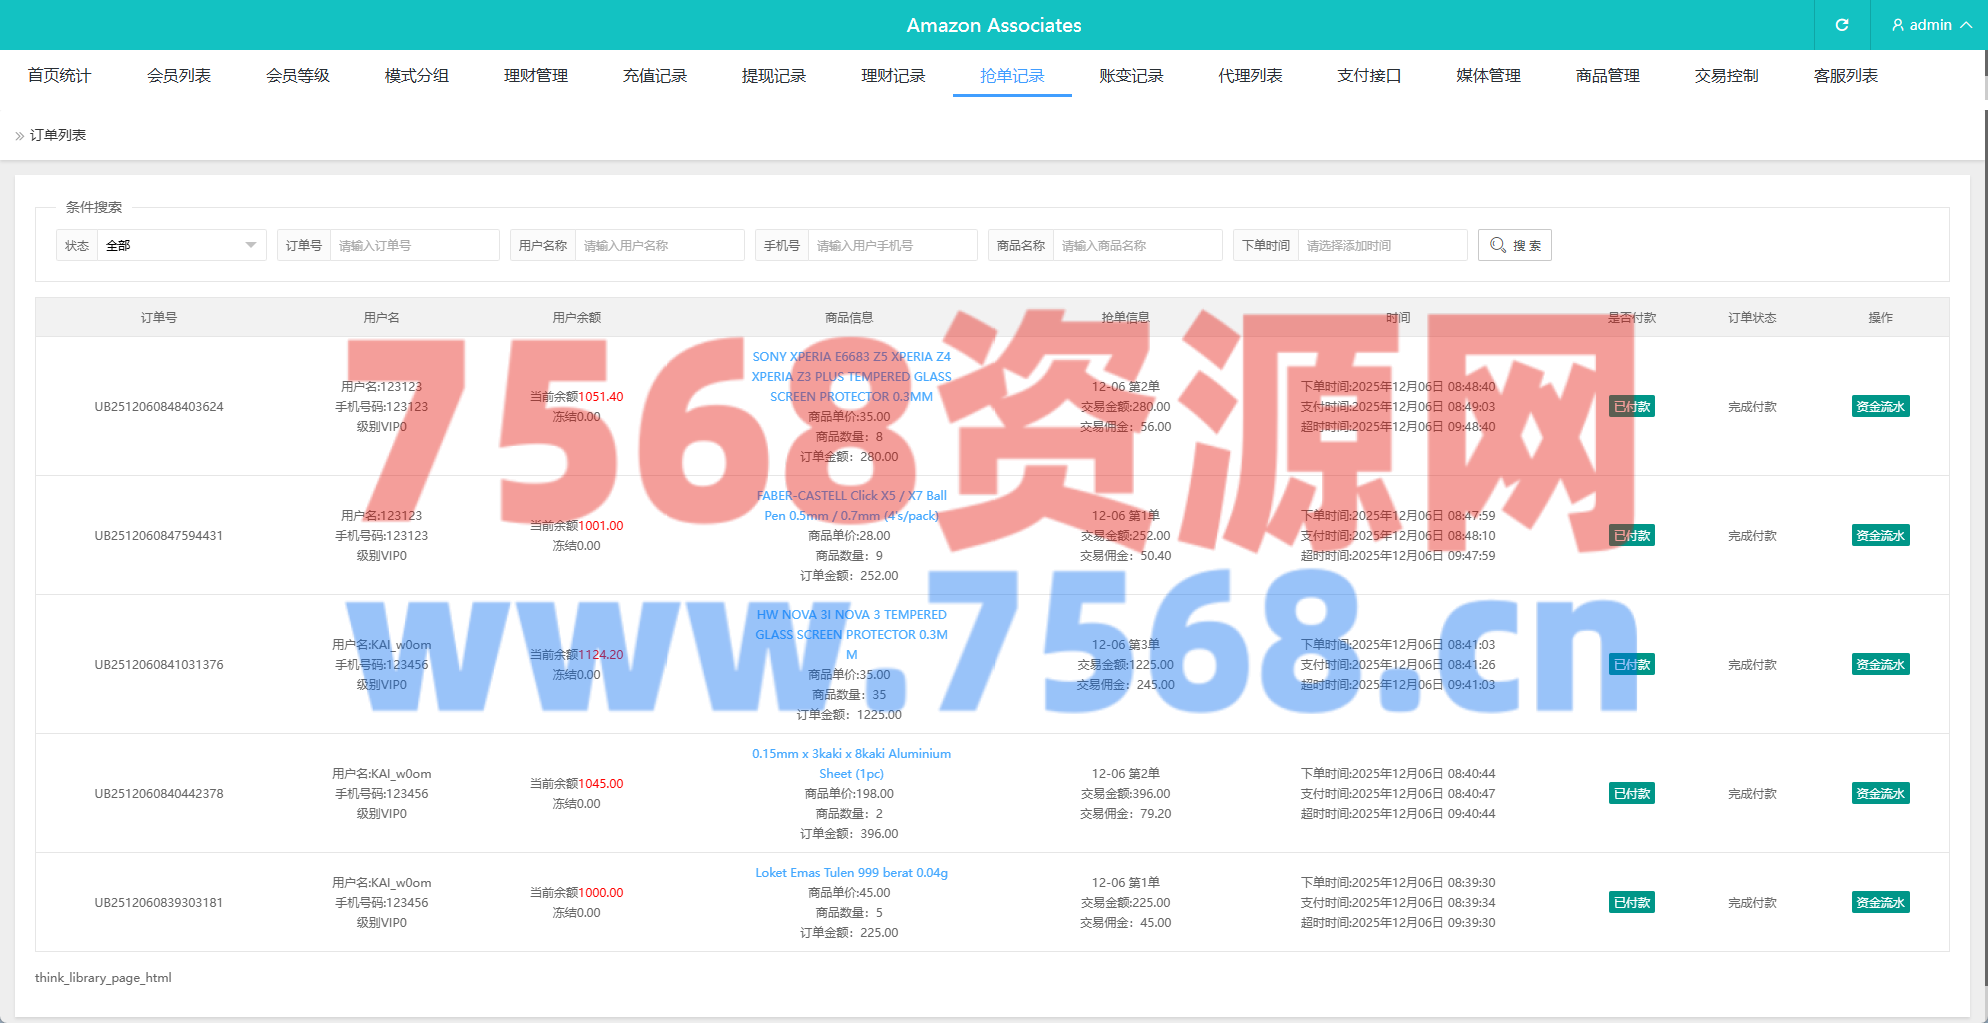Screen dimensions: 1988x1023
Task: Open the 充值记录 tab
Action: 655,76
